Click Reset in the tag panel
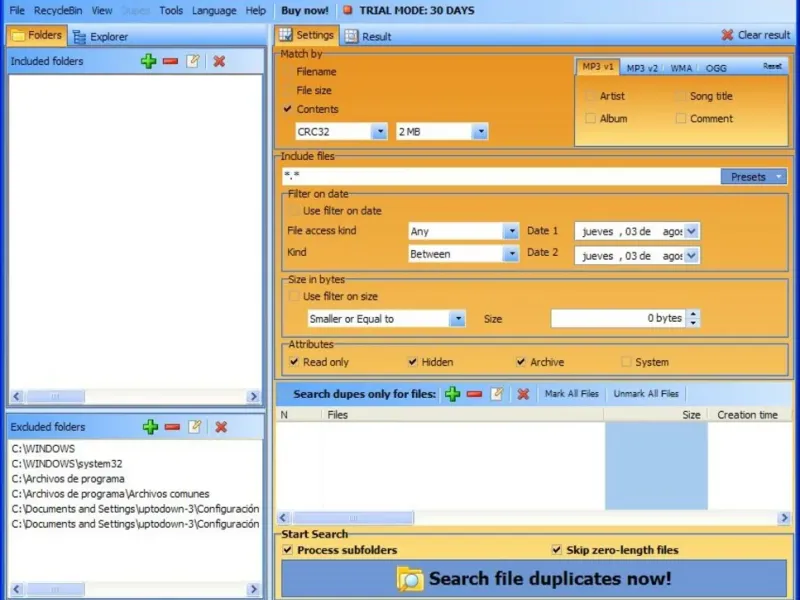 click(772, 66)
